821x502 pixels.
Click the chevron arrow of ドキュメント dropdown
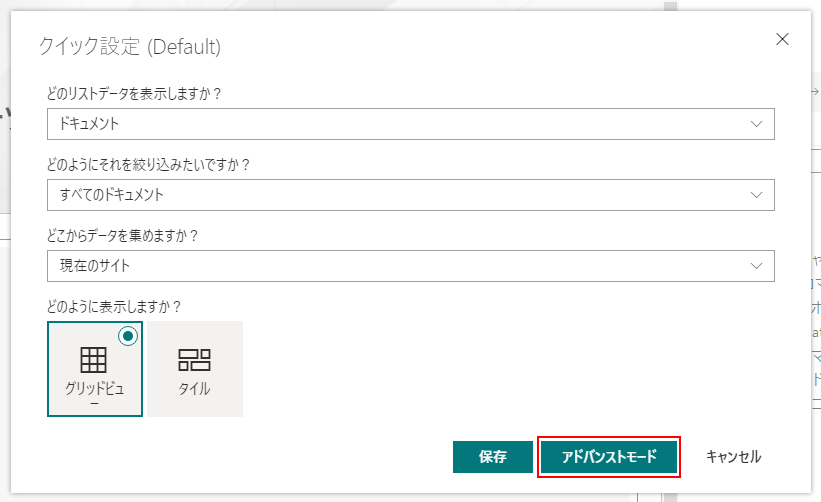[x=756, y=124]
